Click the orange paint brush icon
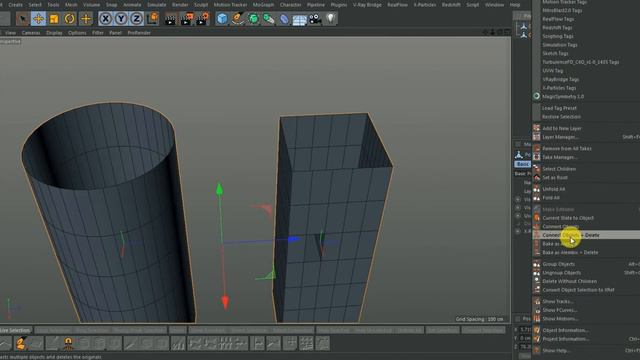The height and width of the screenshot is (360, 640). click(21, 343)
